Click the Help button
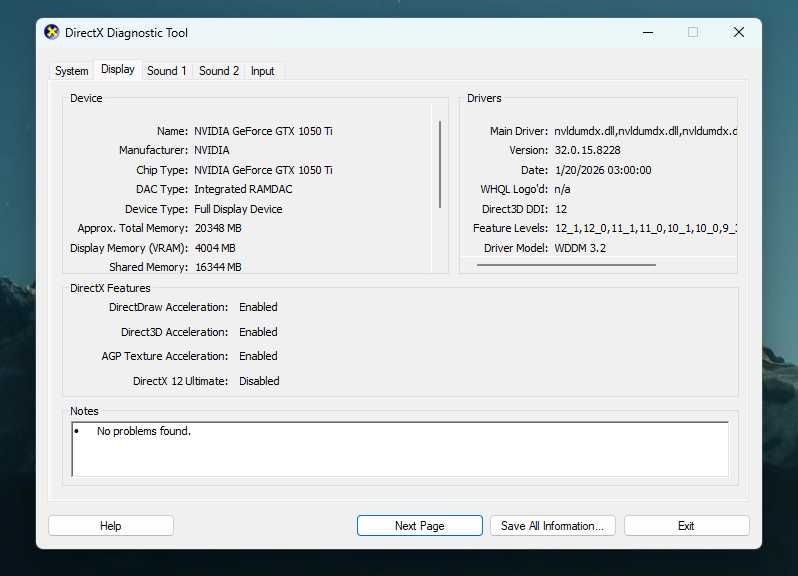This screenshot has height=576, width=798. 111,526
